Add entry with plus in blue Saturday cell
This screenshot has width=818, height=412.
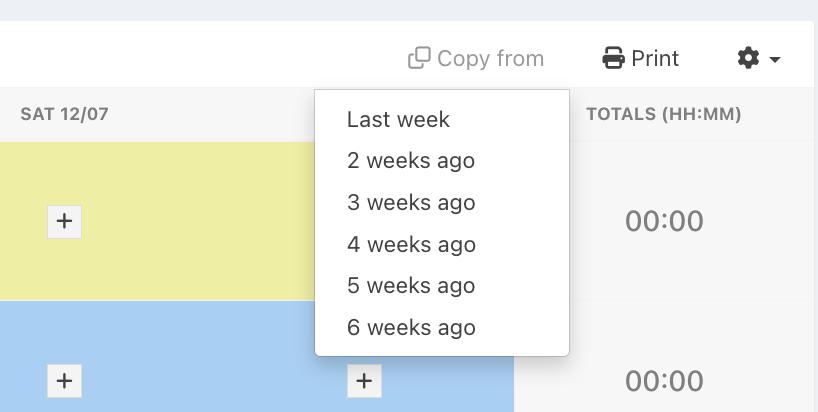coord(64,381)
